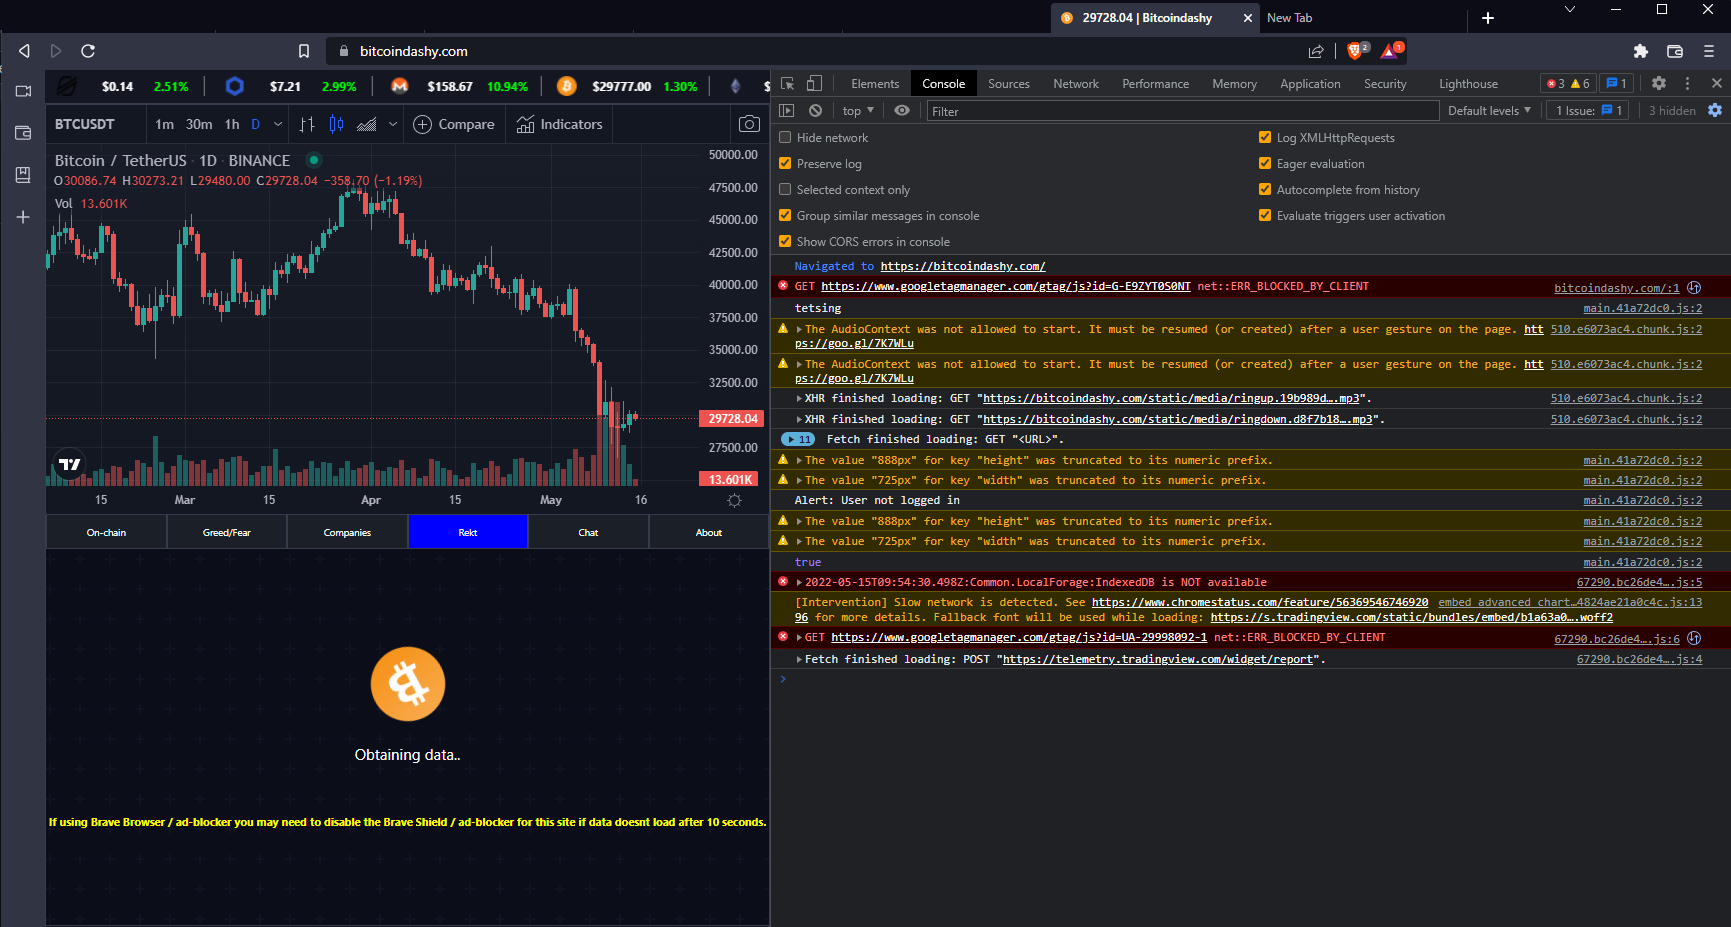This screenshot has height=927, width=1731.
Task: Open chart settings gear near time axis
Action: [734, 500]
